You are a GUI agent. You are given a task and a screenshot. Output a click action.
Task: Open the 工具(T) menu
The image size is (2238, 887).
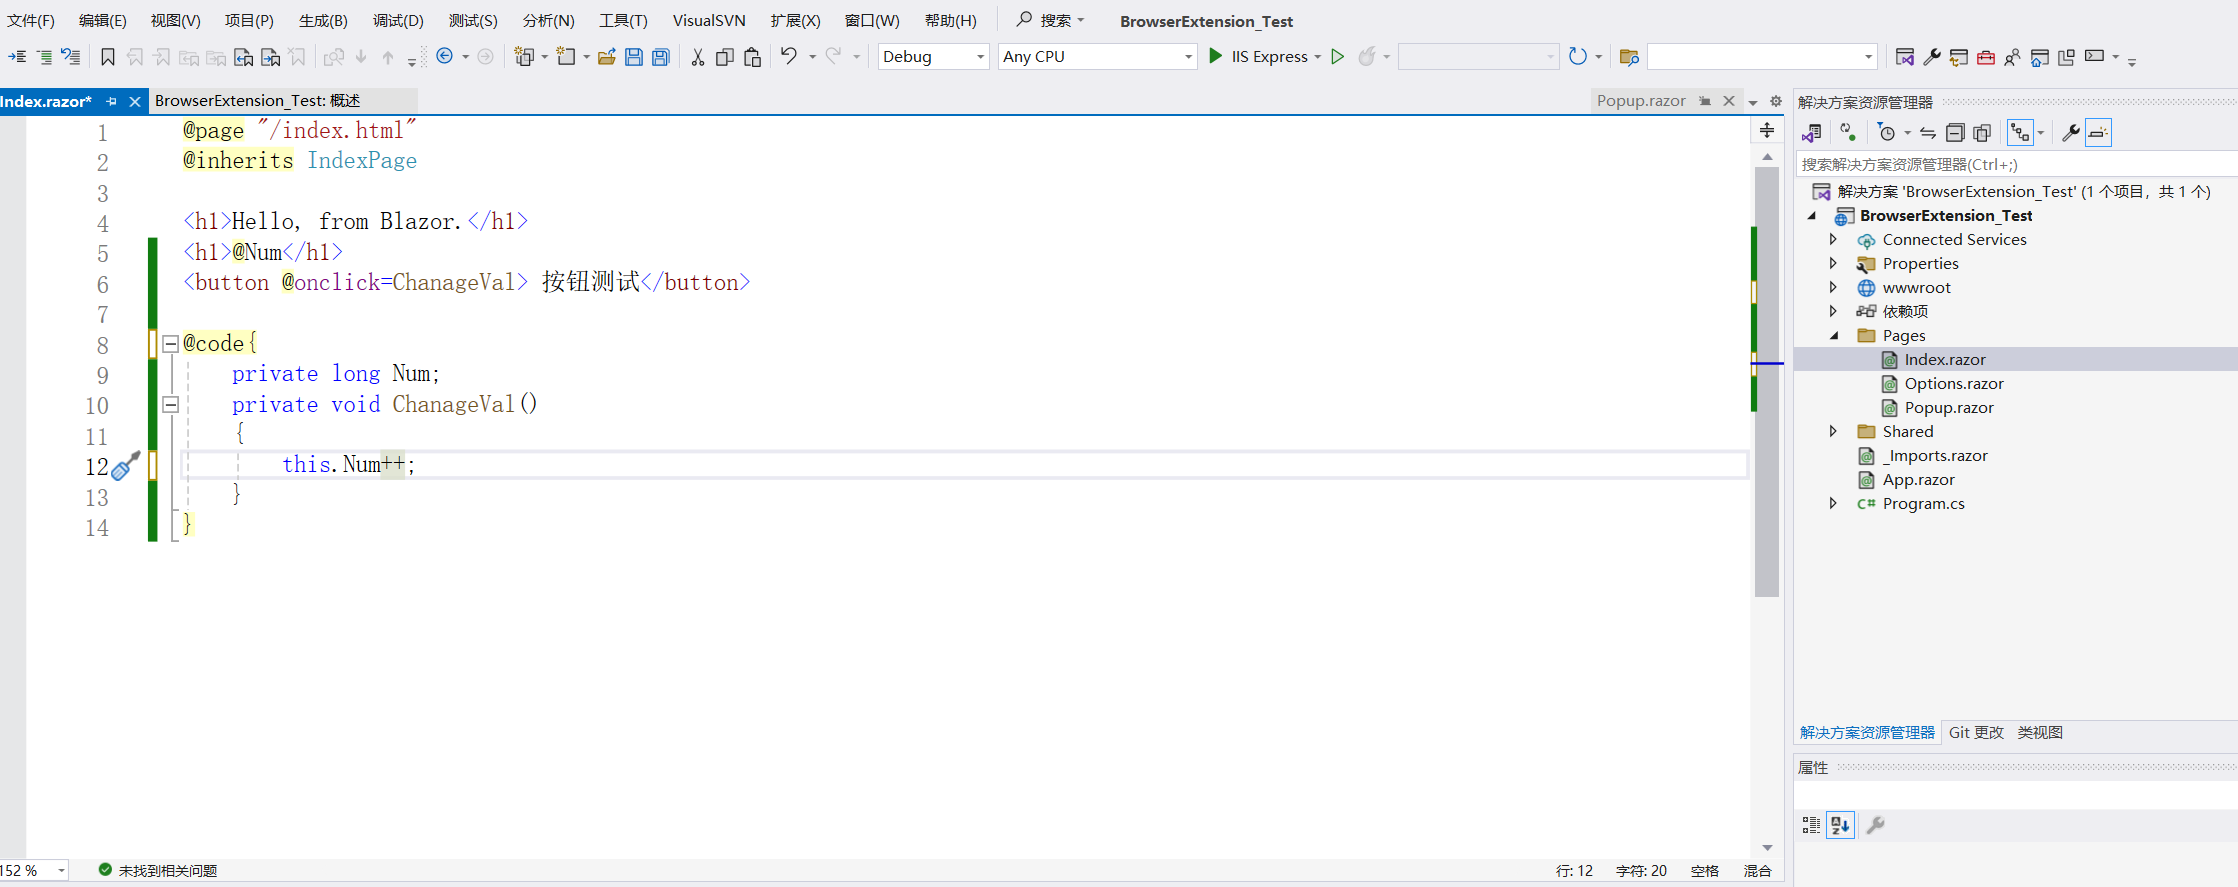623,20
